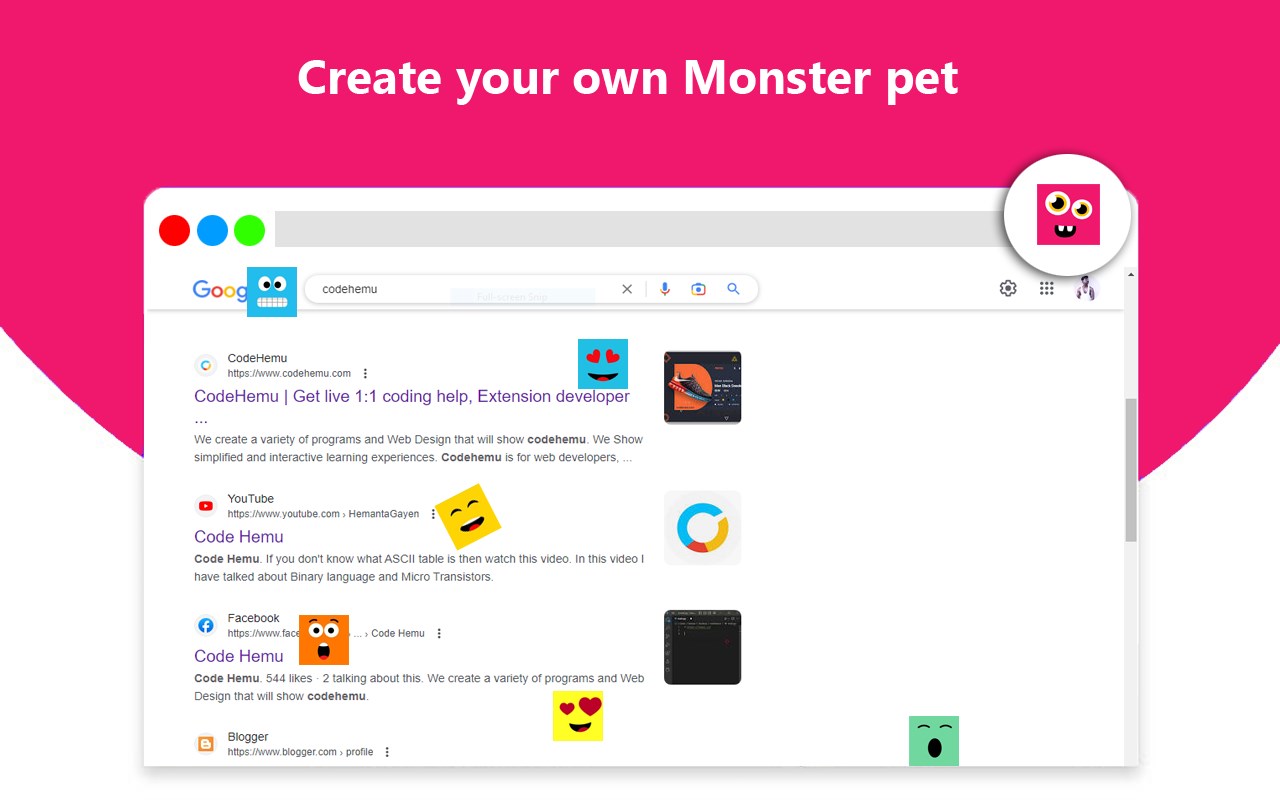Image resolution: width=1280 pixels, height=800 pixels.
Task: Click the page scroll bar thumb
Action: (1131, 470)
